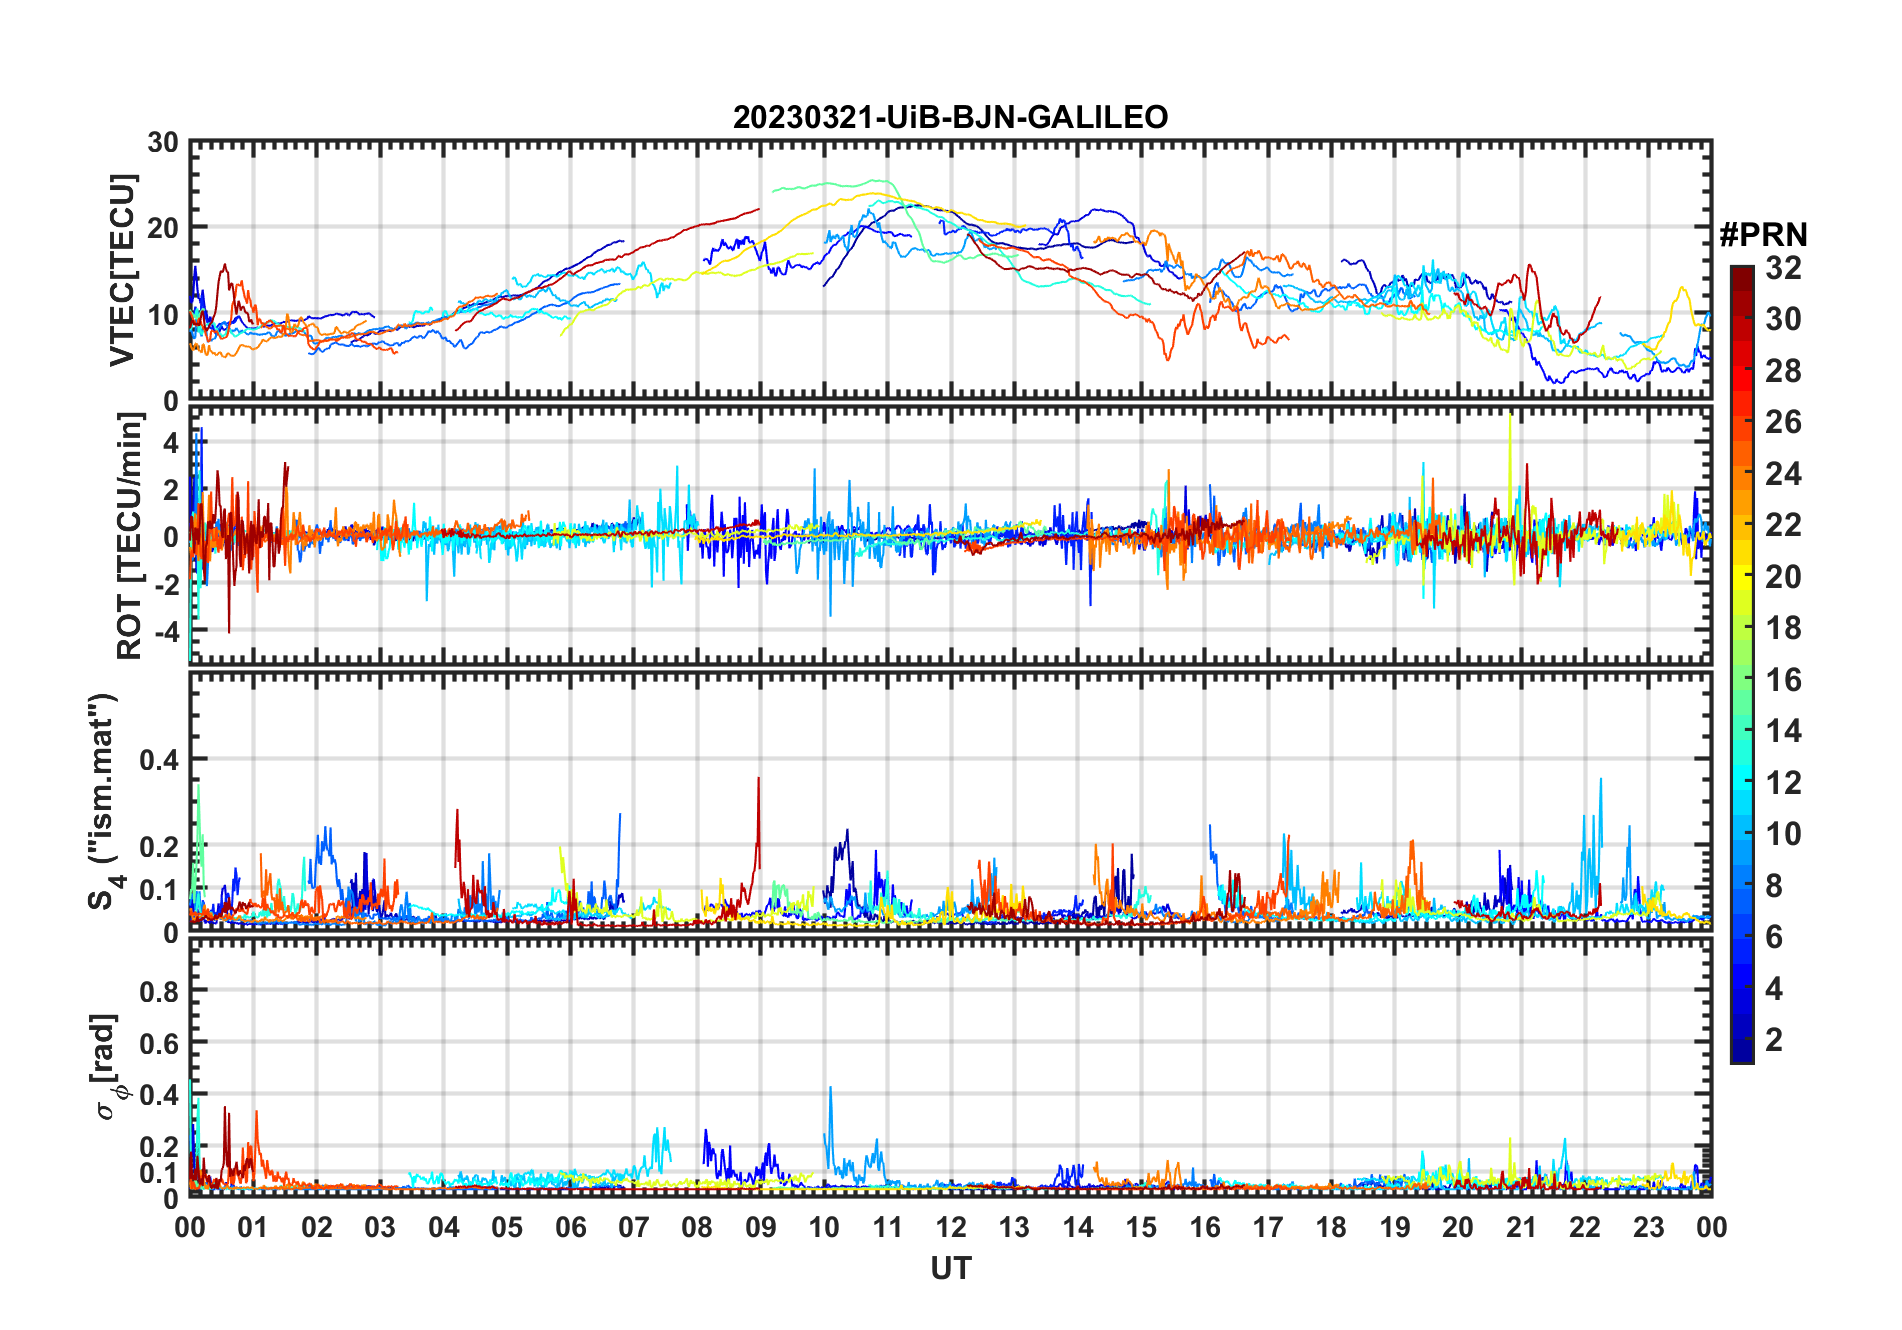Click VTEC axis tick label 20
The width and height of the screenshot is (1902, 1330).
pos(163,228)
